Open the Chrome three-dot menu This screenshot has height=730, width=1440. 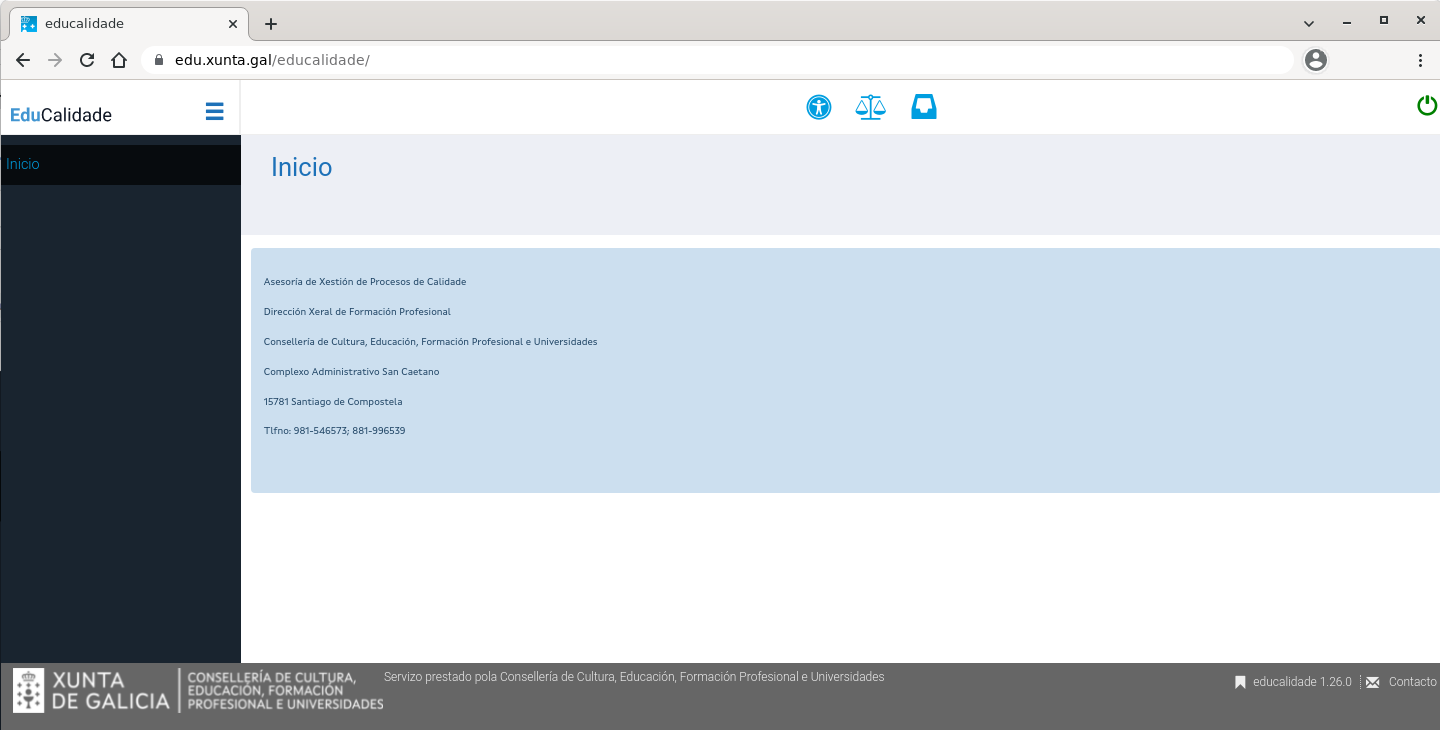tap(1420, 60)
